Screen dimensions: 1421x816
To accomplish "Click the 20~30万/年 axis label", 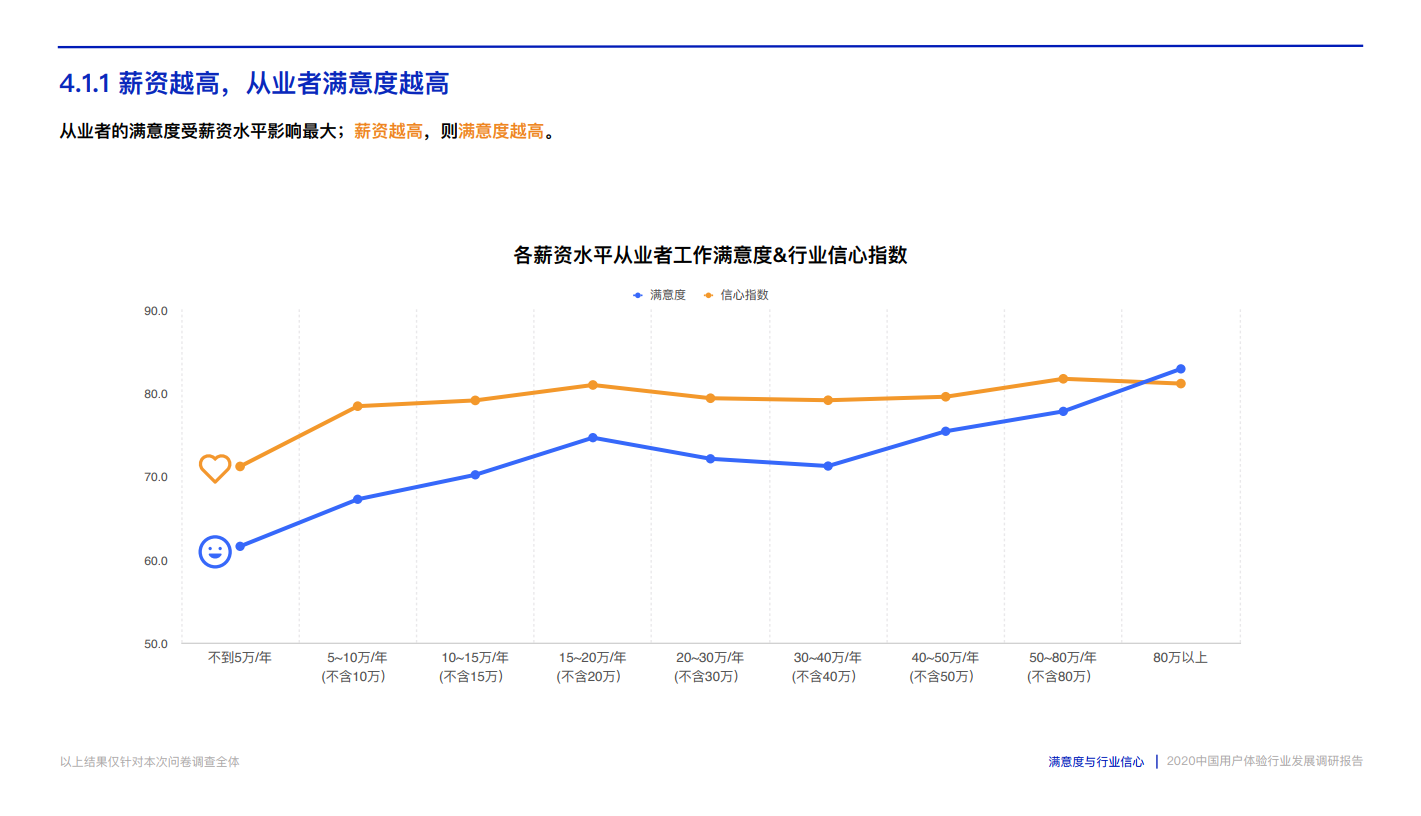I will tap(710, 666).
